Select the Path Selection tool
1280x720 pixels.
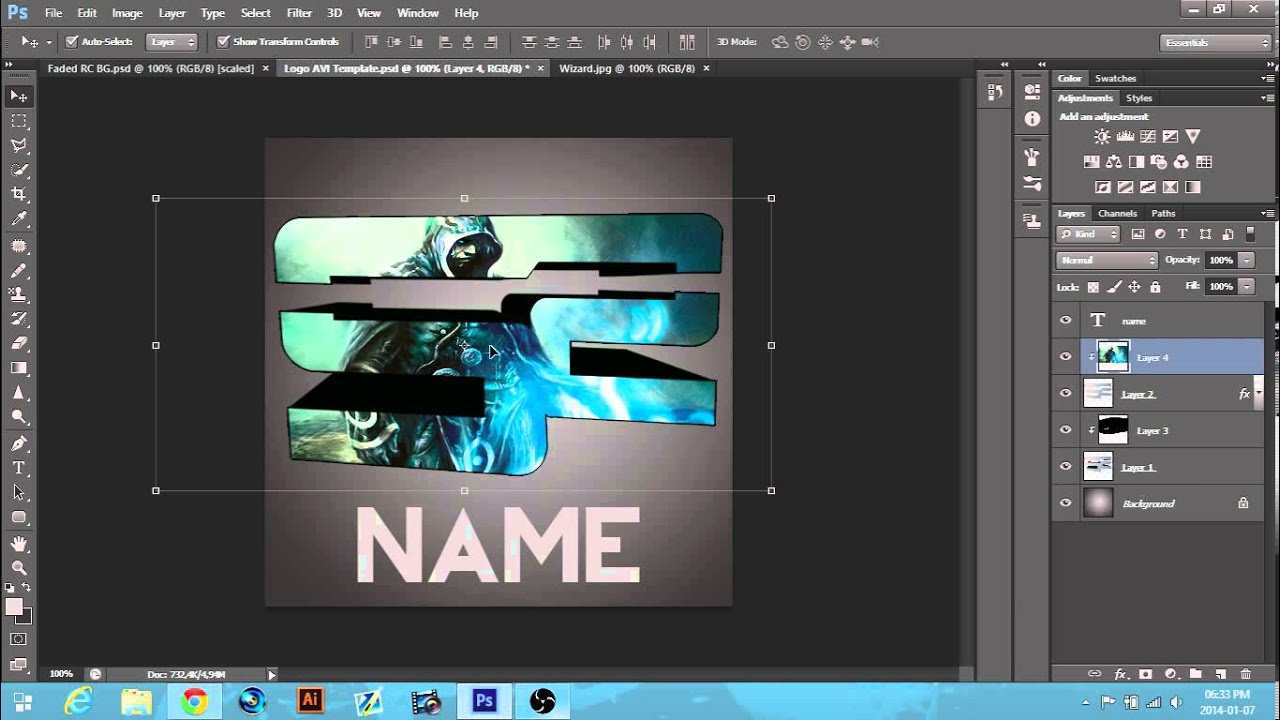pos(19,492)
